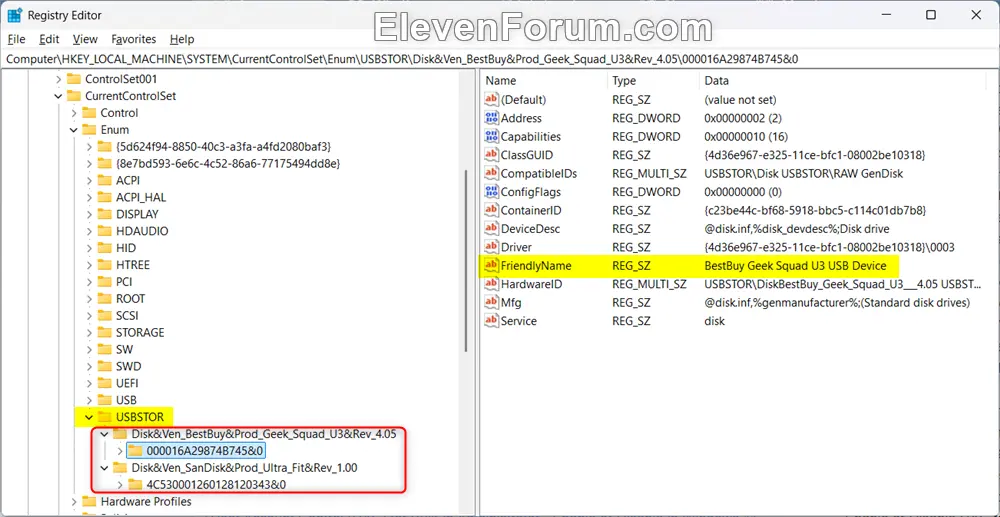This screenshot has width=1000, height=517.
Task: Expand the 000016A29874B745&0 key
Action: (x=120, y=451)
